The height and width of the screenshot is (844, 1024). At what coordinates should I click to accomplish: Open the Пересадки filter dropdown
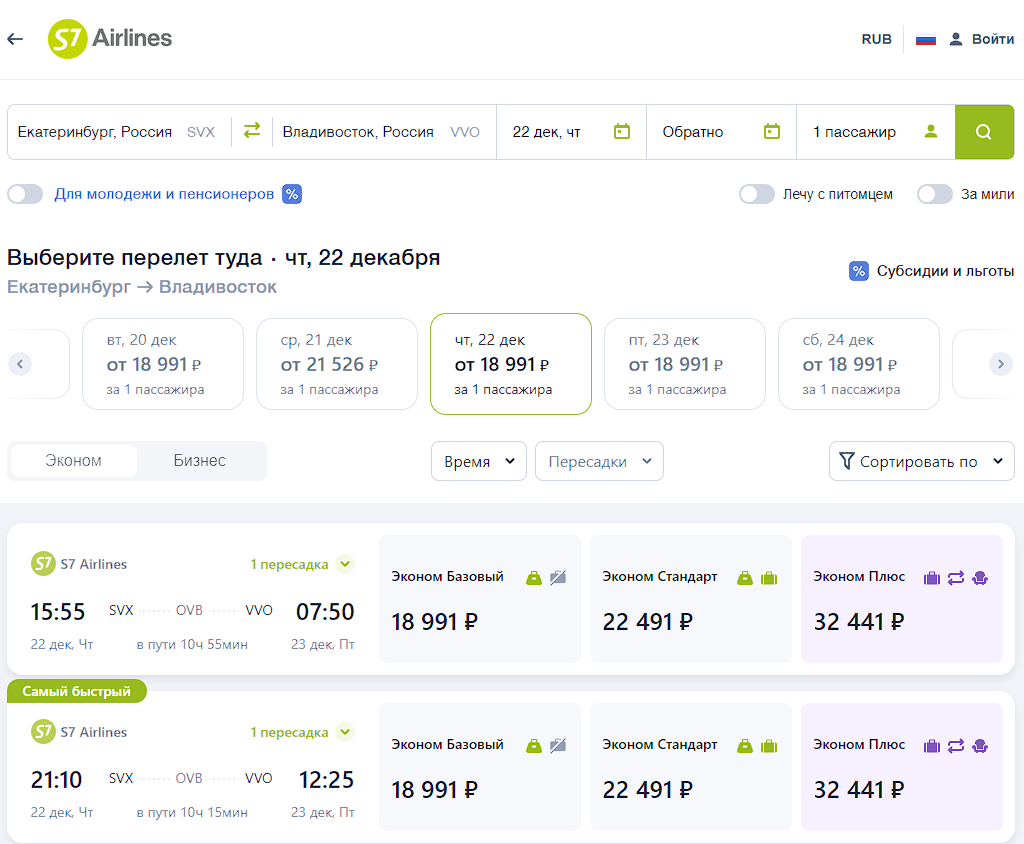tap(599, 461)
